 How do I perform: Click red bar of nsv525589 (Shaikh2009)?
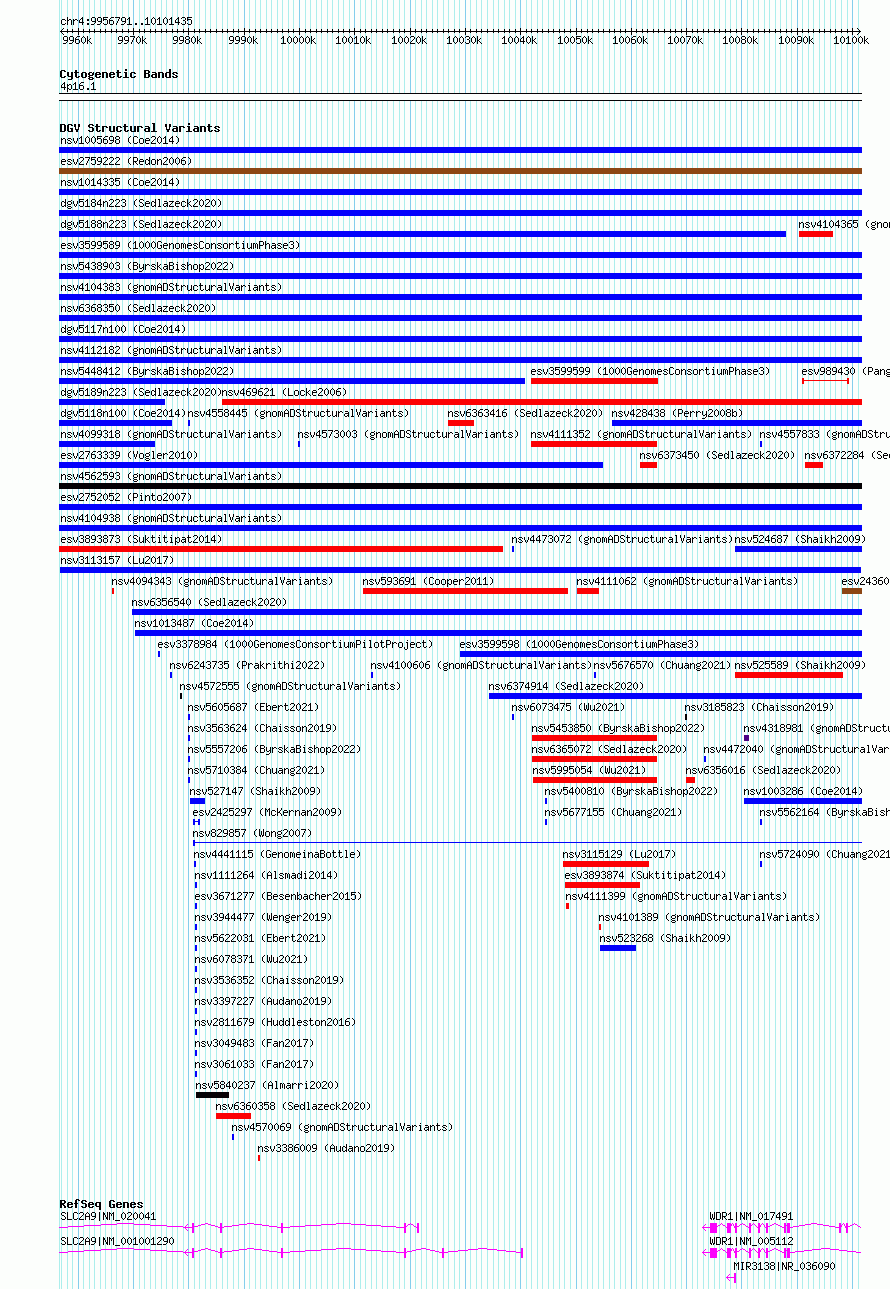tap(789, 675)
